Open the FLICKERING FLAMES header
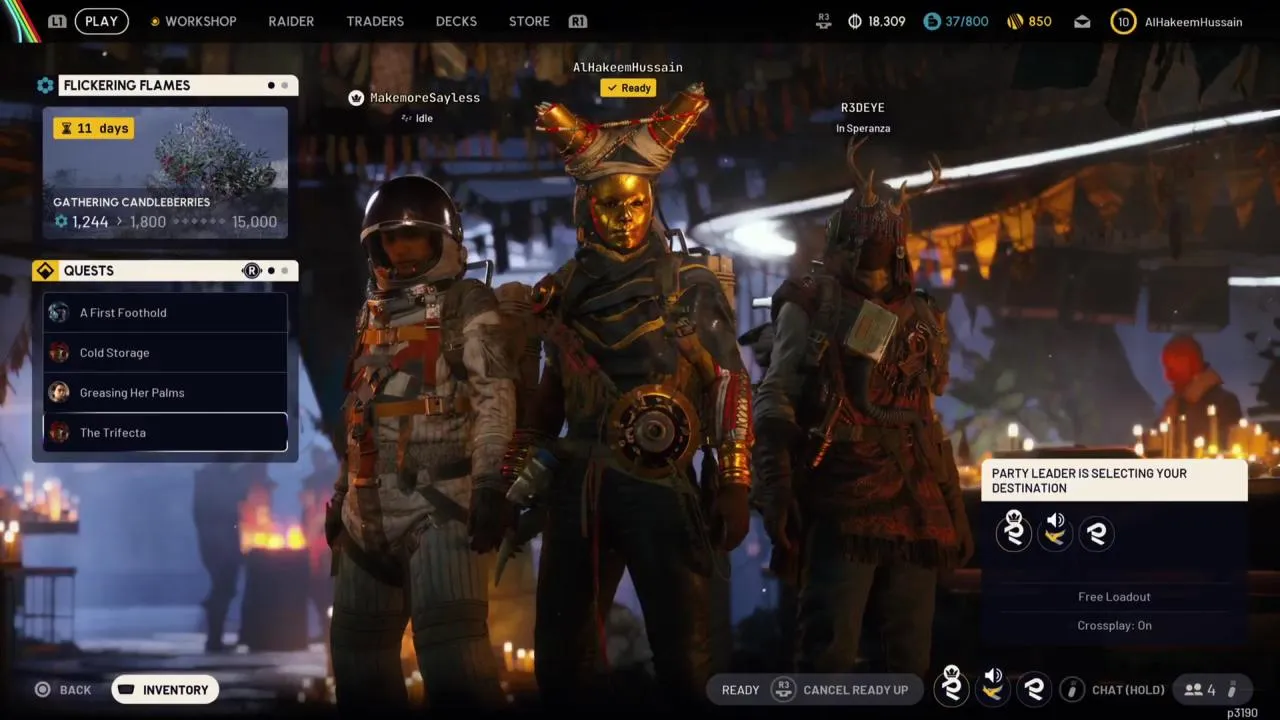Screen dimensions: 1280x720 (x=178, y=85)
